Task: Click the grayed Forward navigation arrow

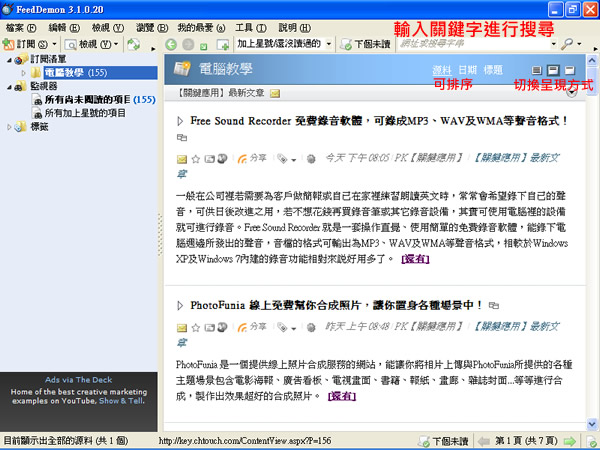Action: click(x=188, y=45)
